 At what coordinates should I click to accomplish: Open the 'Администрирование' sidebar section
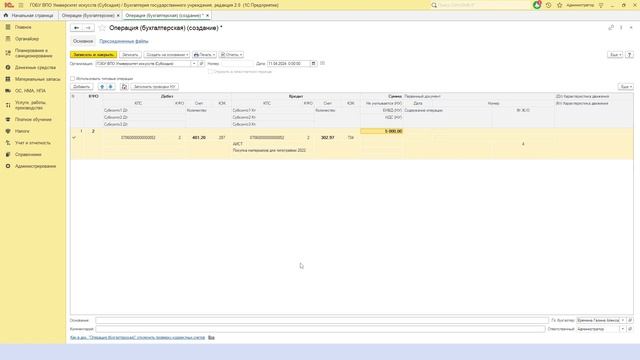coord(35,166)
